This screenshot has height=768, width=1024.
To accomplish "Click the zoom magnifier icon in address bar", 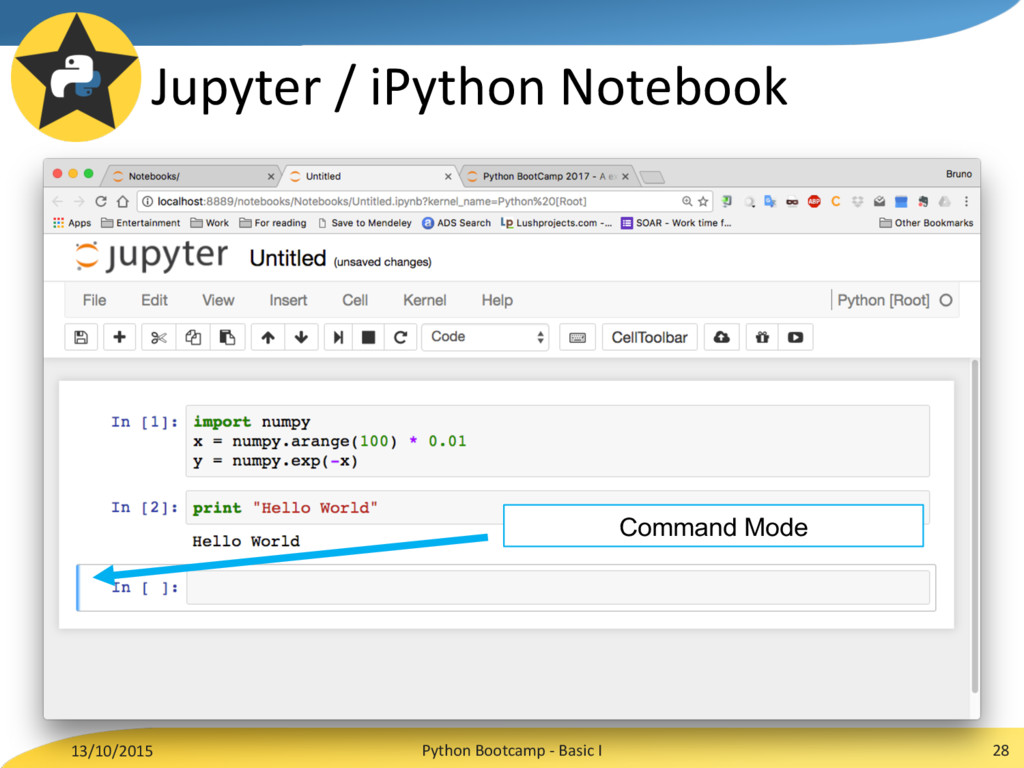I will pos(687,202).
